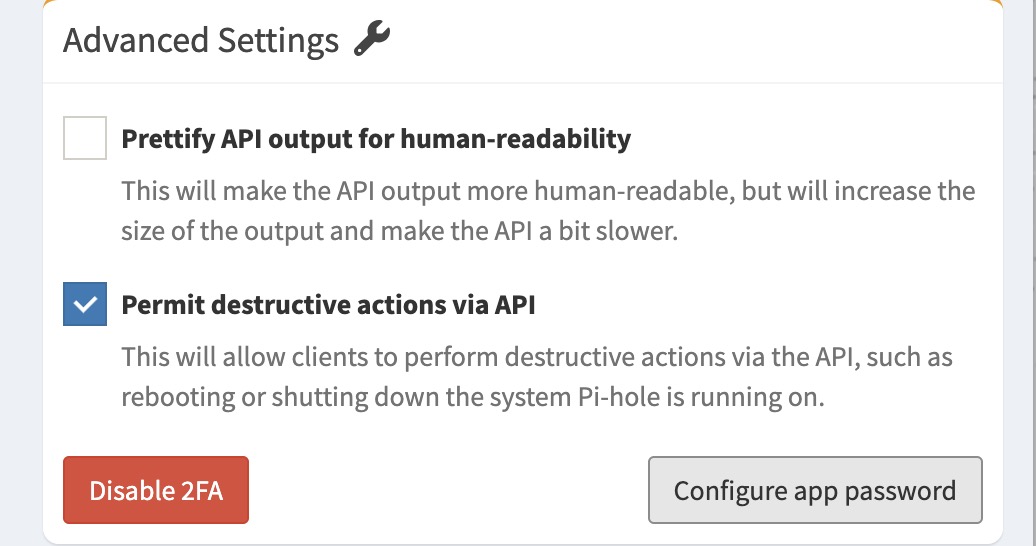Click the word "Permit" in the second option label
The image size is (1036, 546).
pos(158,305)
